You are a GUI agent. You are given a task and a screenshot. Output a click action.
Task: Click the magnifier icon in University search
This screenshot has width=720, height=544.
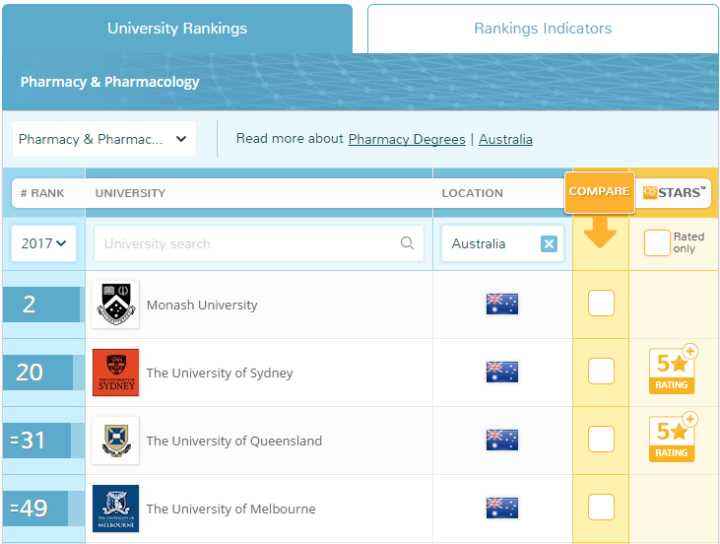click(407, 243)
